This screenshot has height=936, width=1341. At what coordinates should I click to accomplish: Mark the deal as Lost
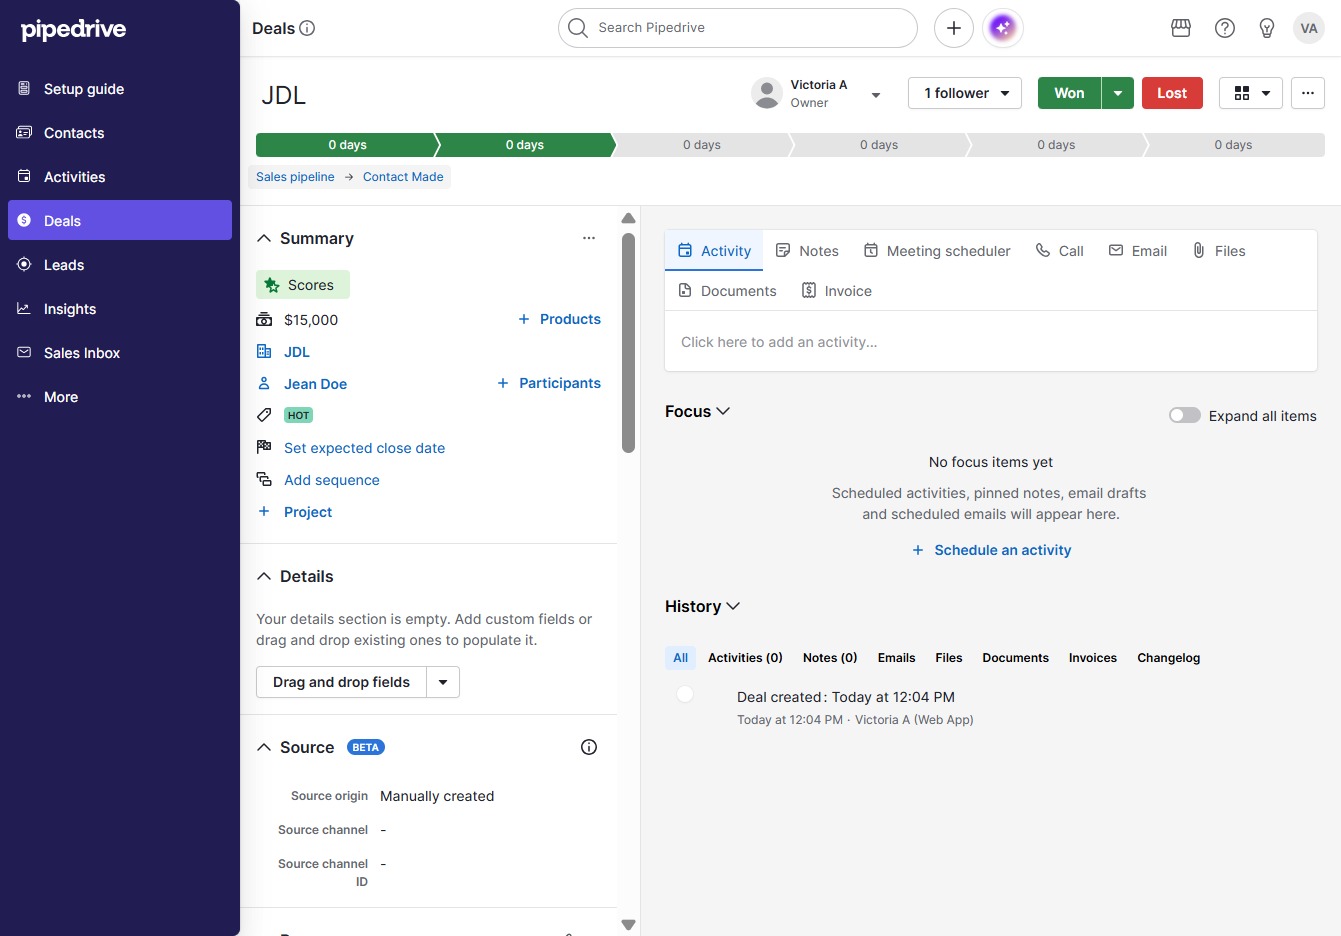coord(1172,93)
